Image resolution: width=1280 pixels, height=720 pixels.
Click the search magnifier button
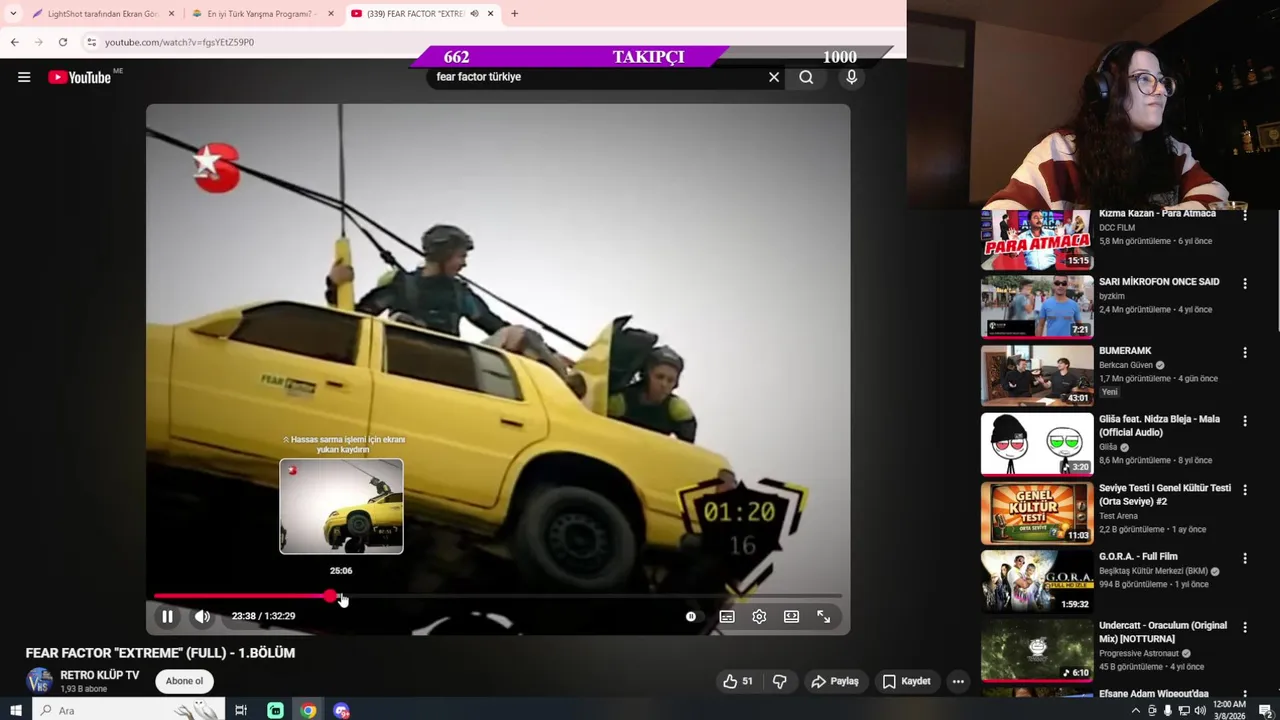point(806,77)
